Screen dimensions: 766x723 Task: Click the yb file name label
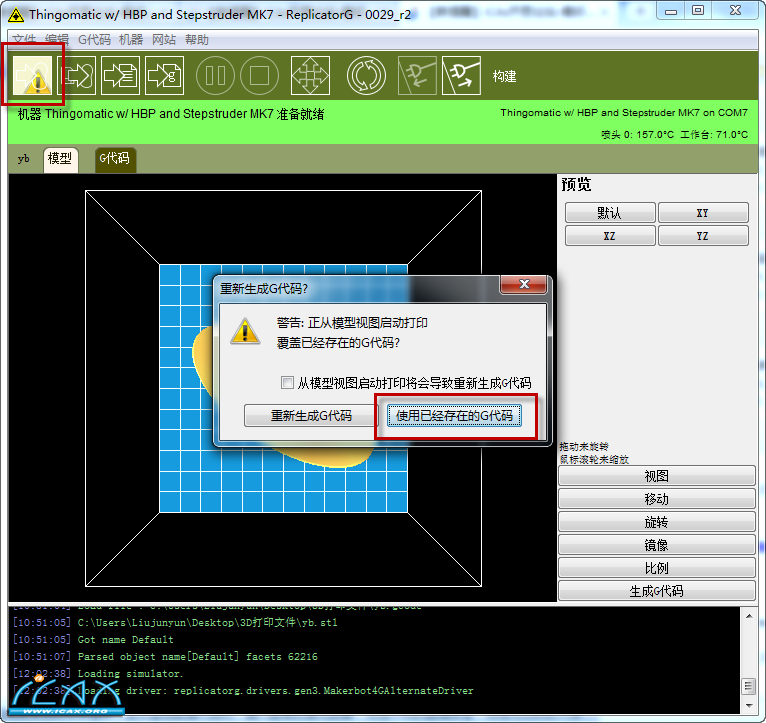point(23,159)
